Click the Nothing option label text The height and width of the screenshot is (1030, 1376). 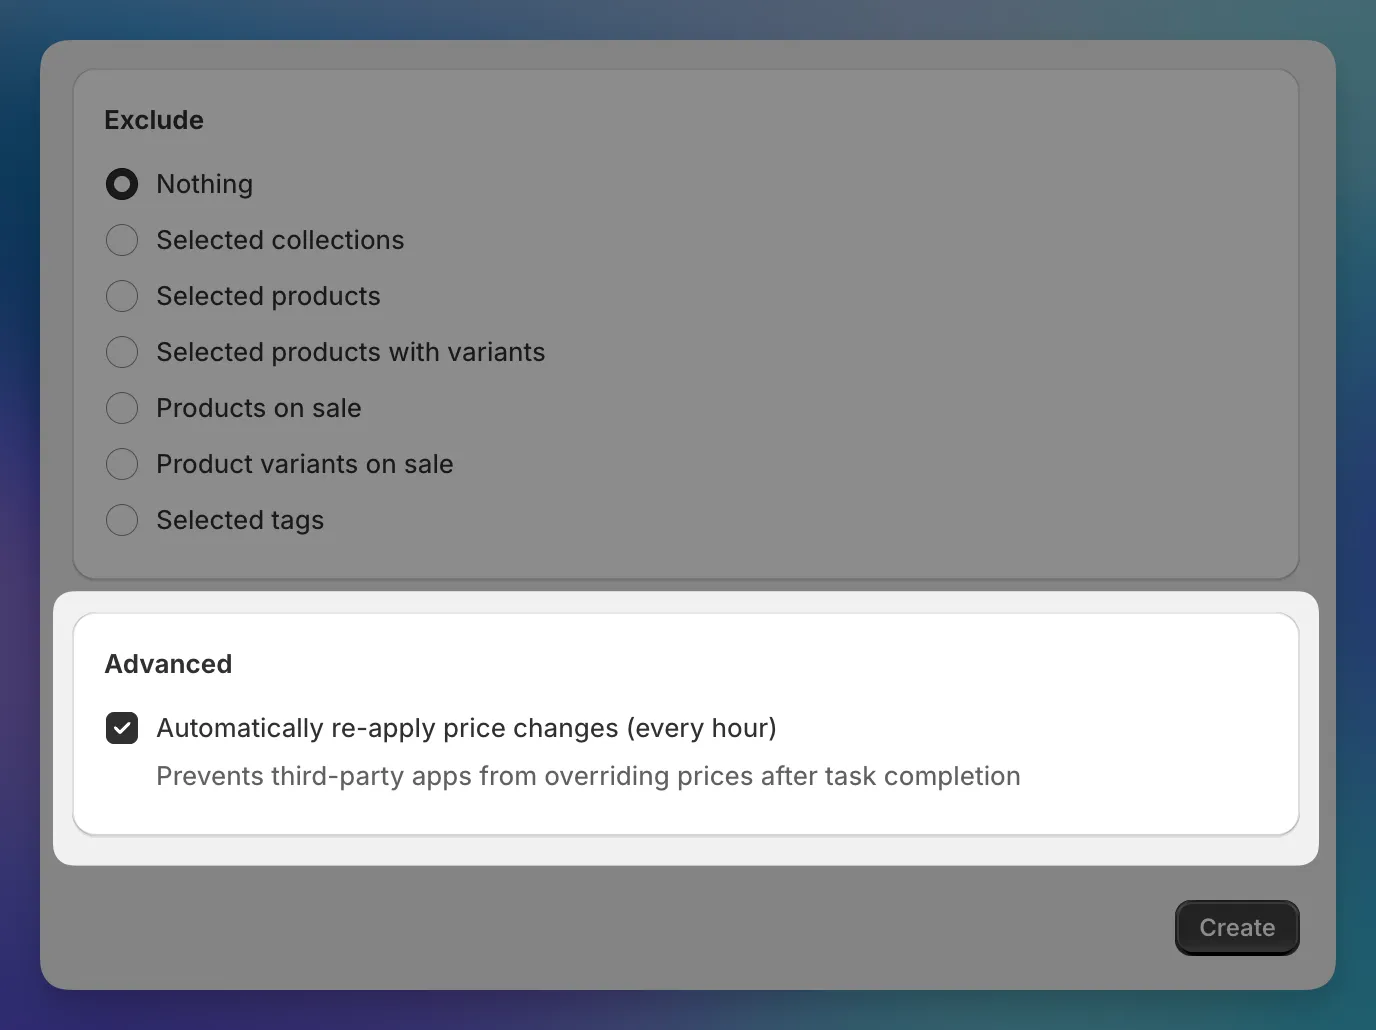204,184
